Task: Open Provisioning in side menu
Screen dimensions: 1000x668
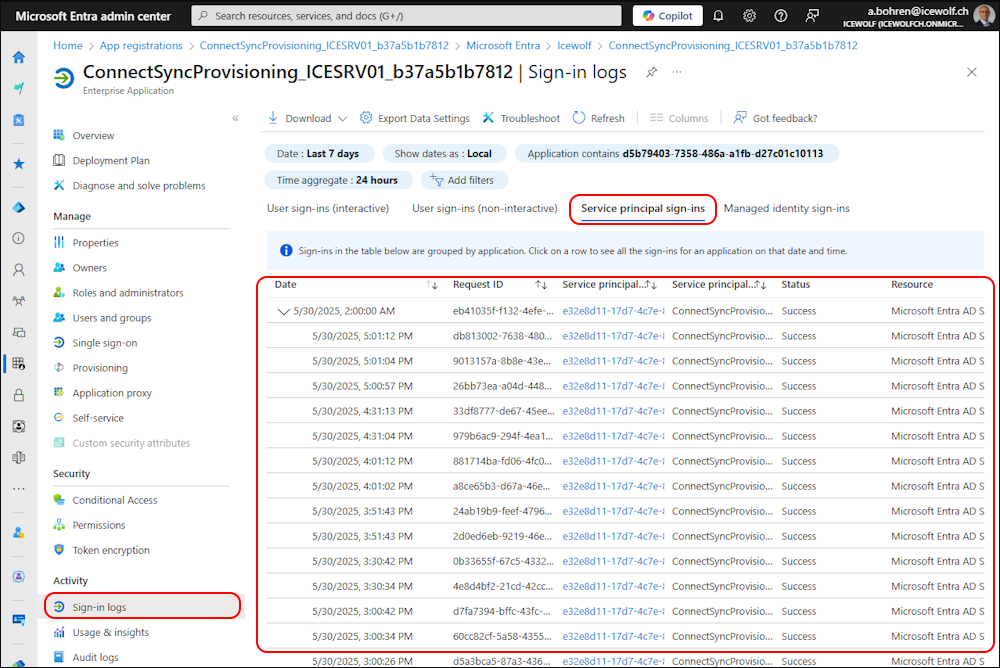Action: coord(100,368)
